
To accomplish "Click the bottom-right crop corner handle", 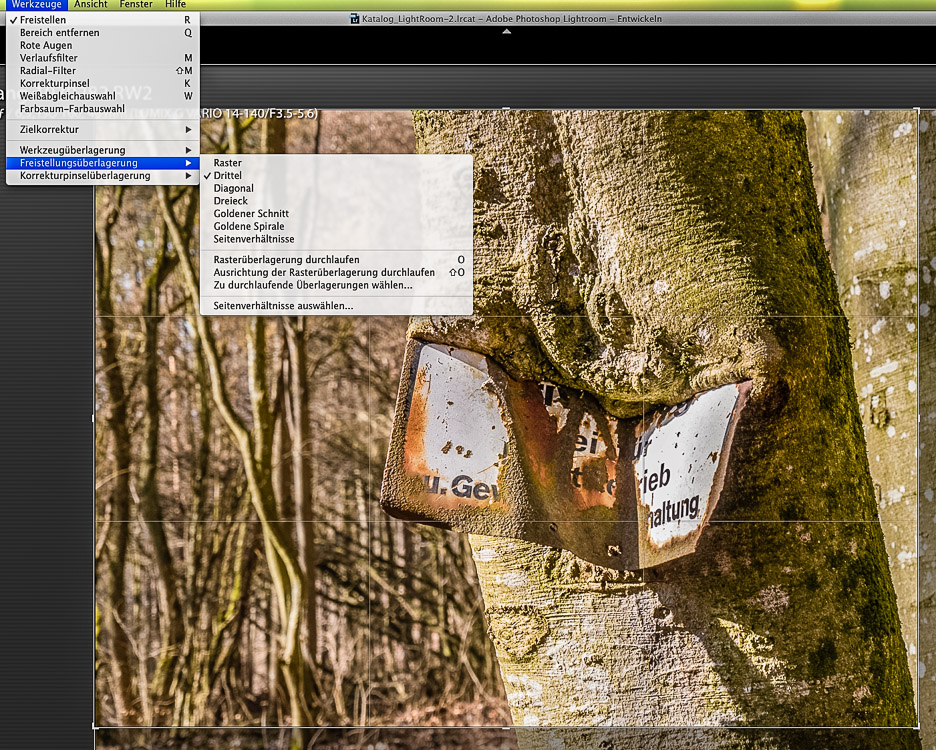I will coord(918,727).
